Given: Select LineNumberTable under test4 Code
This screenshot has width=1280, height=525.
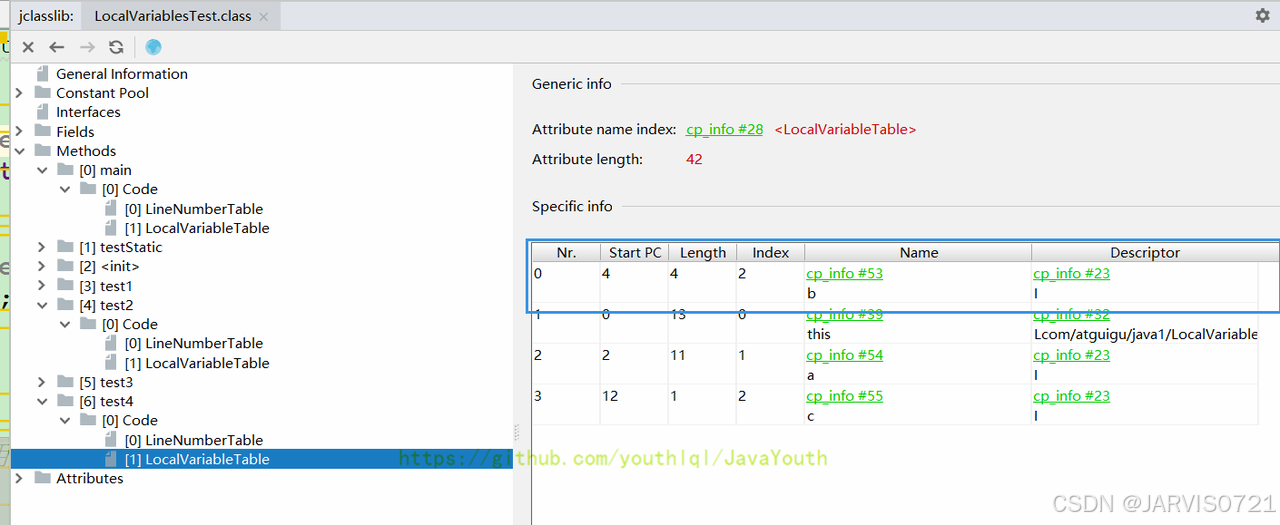Looking at the screenshot, I should click(x=194, y=440).
